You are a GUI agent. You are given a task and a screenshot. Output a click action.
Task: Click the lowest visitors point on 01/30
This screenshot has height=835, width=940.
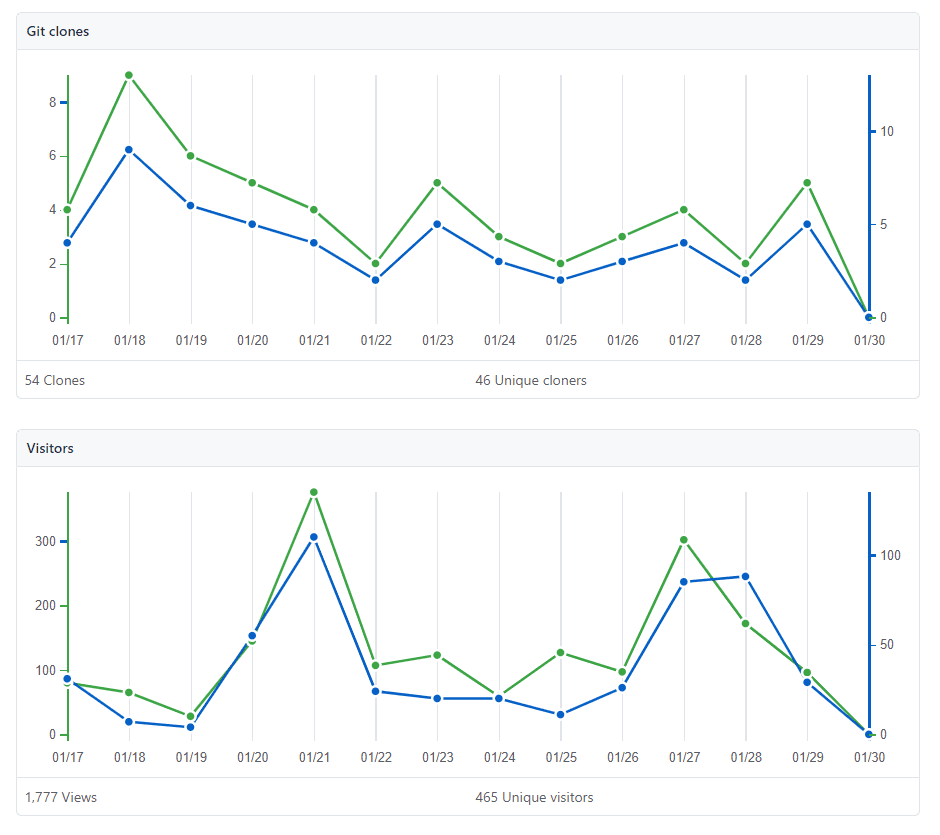(x=869, y=733)
